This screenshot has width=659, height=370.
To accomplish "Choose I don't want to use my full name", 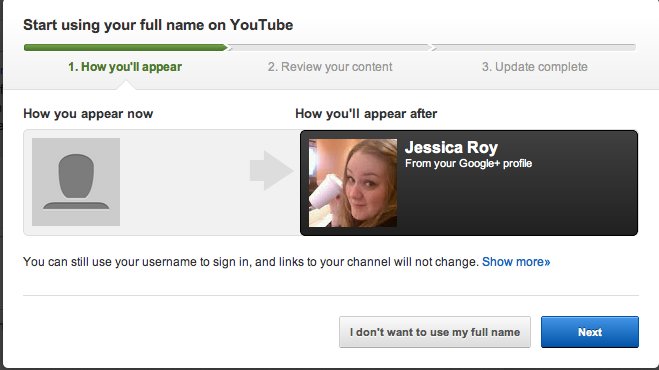I will pos(435,332).
